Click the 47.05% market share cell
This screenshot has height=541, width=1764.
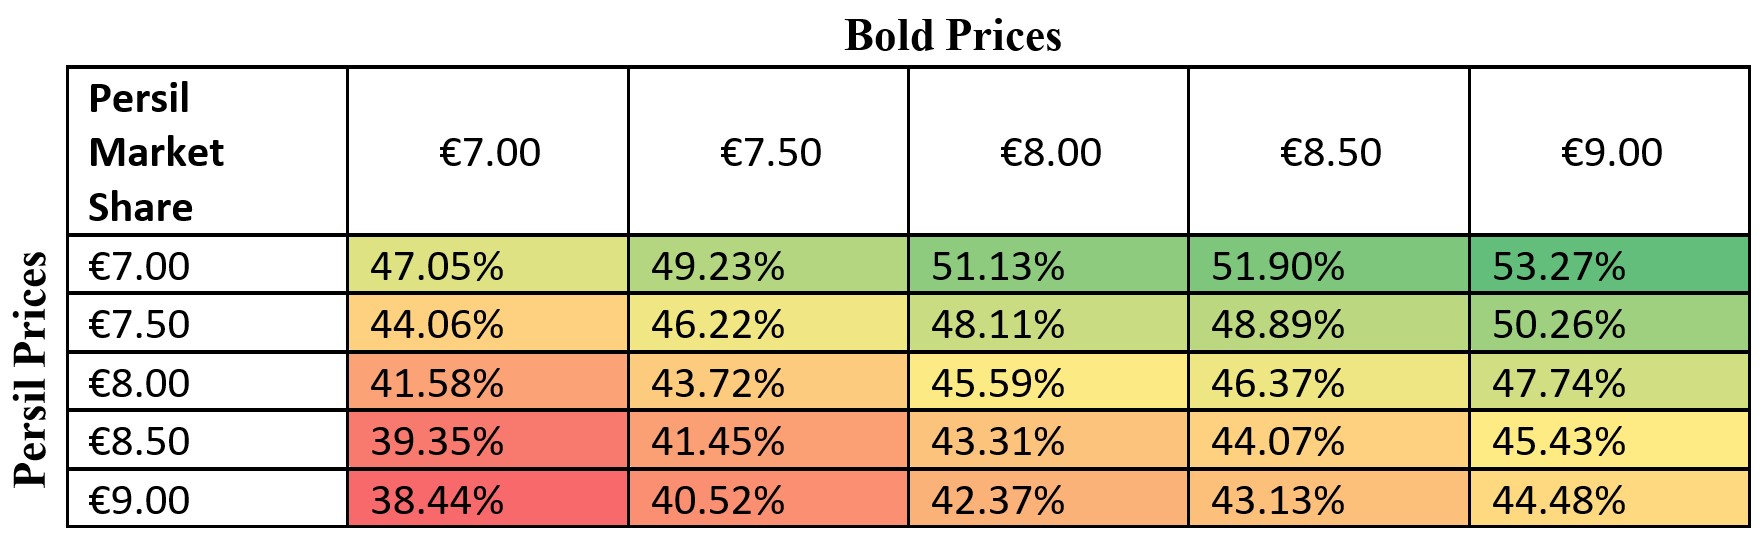tap(489, 266)
